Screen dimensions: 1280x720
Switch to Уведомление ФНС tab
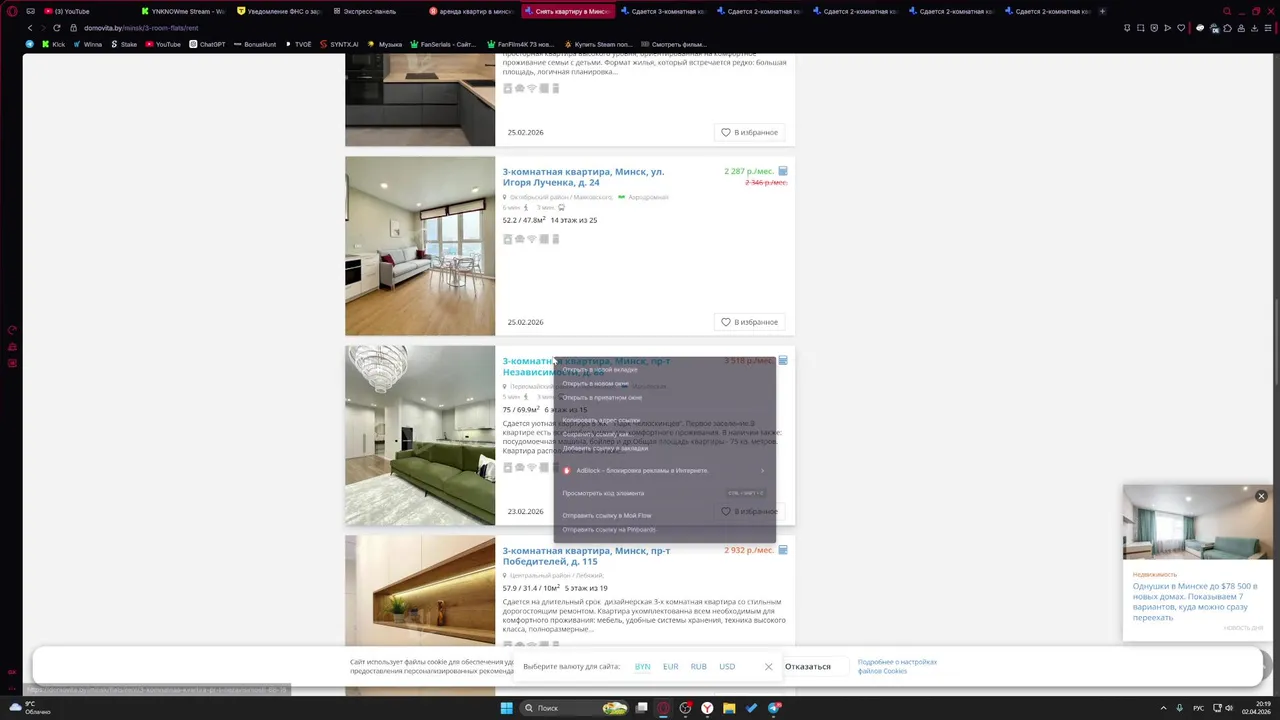(279, 11)
